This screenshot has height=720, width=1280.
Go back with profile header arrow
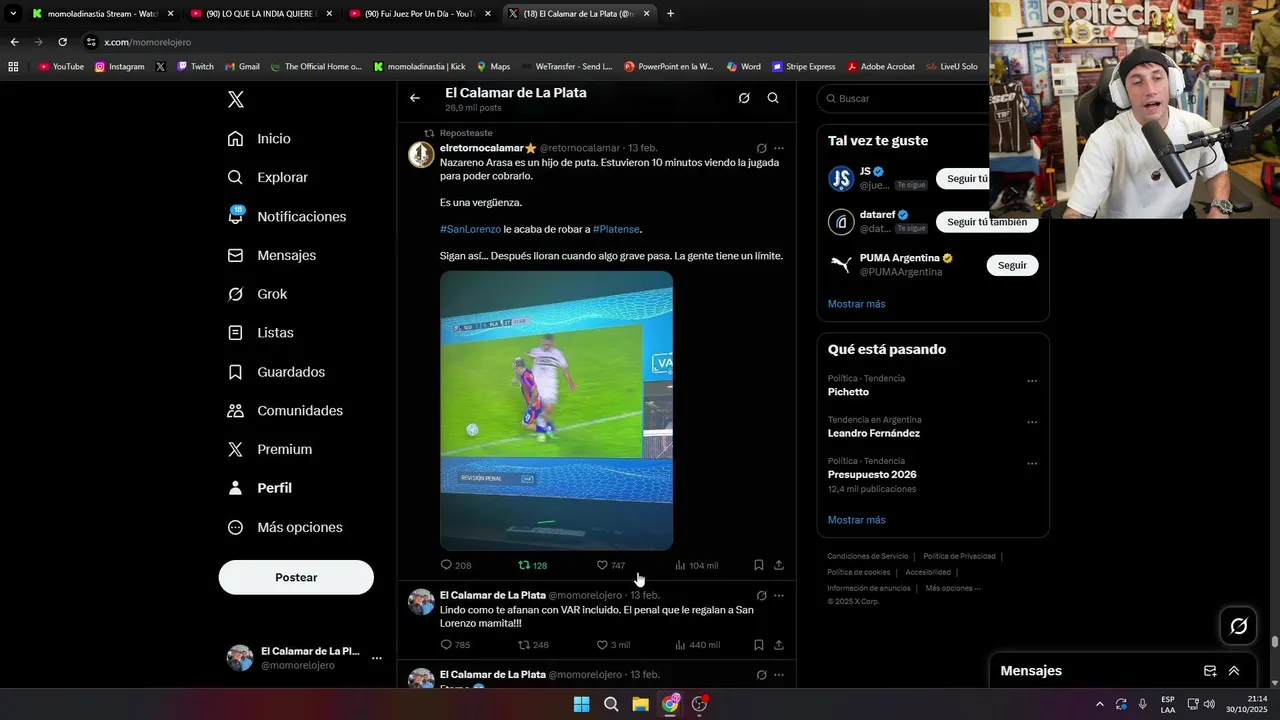pos(415,98)
